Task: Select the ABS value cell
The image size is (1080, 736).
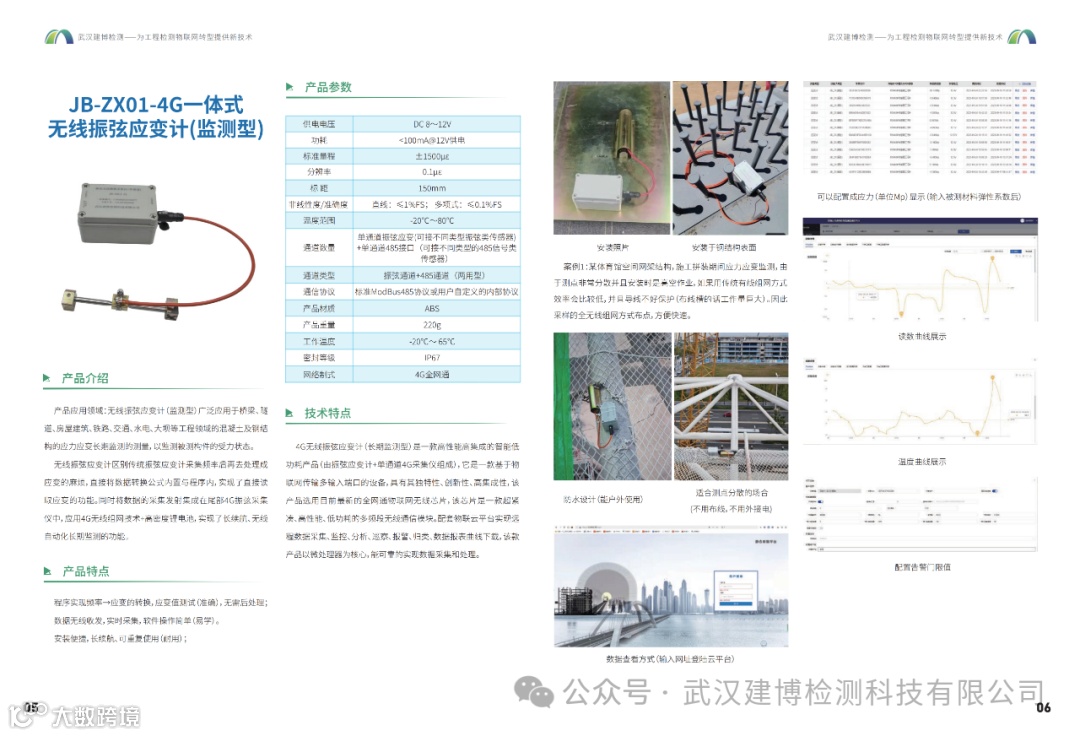Action: click(437, 308)
